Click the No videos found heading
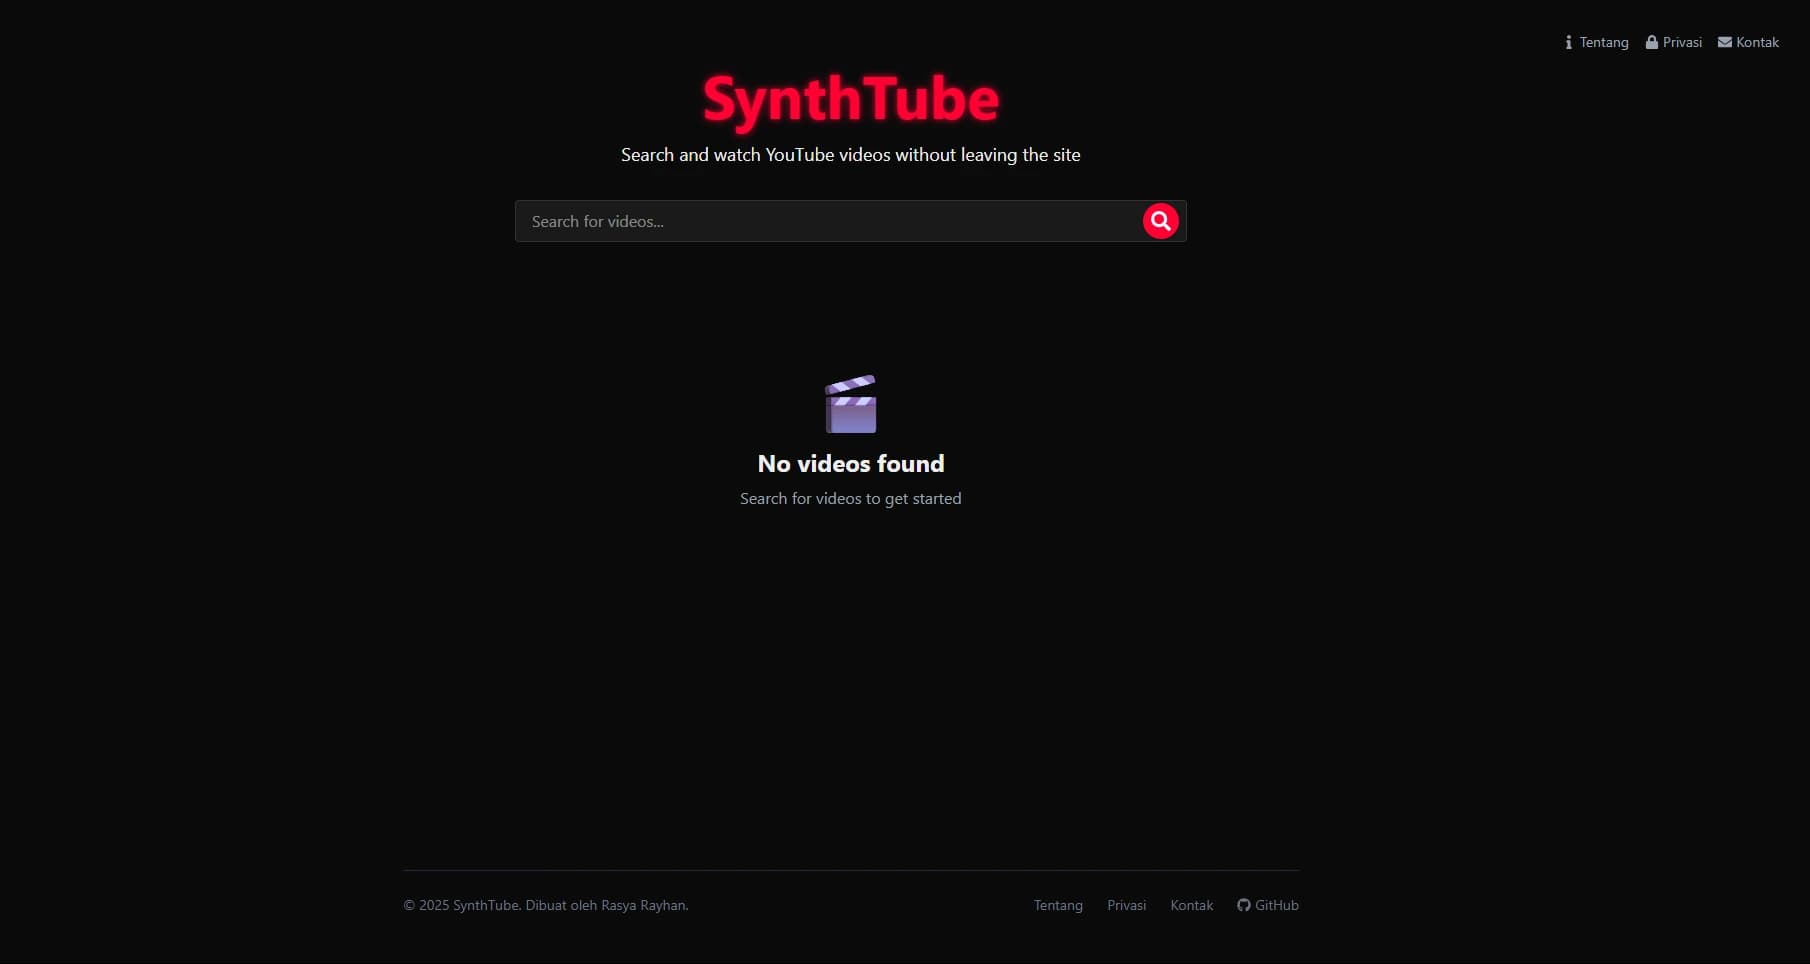This screenshot has width=1810, height=964. [x=850, y=463]
